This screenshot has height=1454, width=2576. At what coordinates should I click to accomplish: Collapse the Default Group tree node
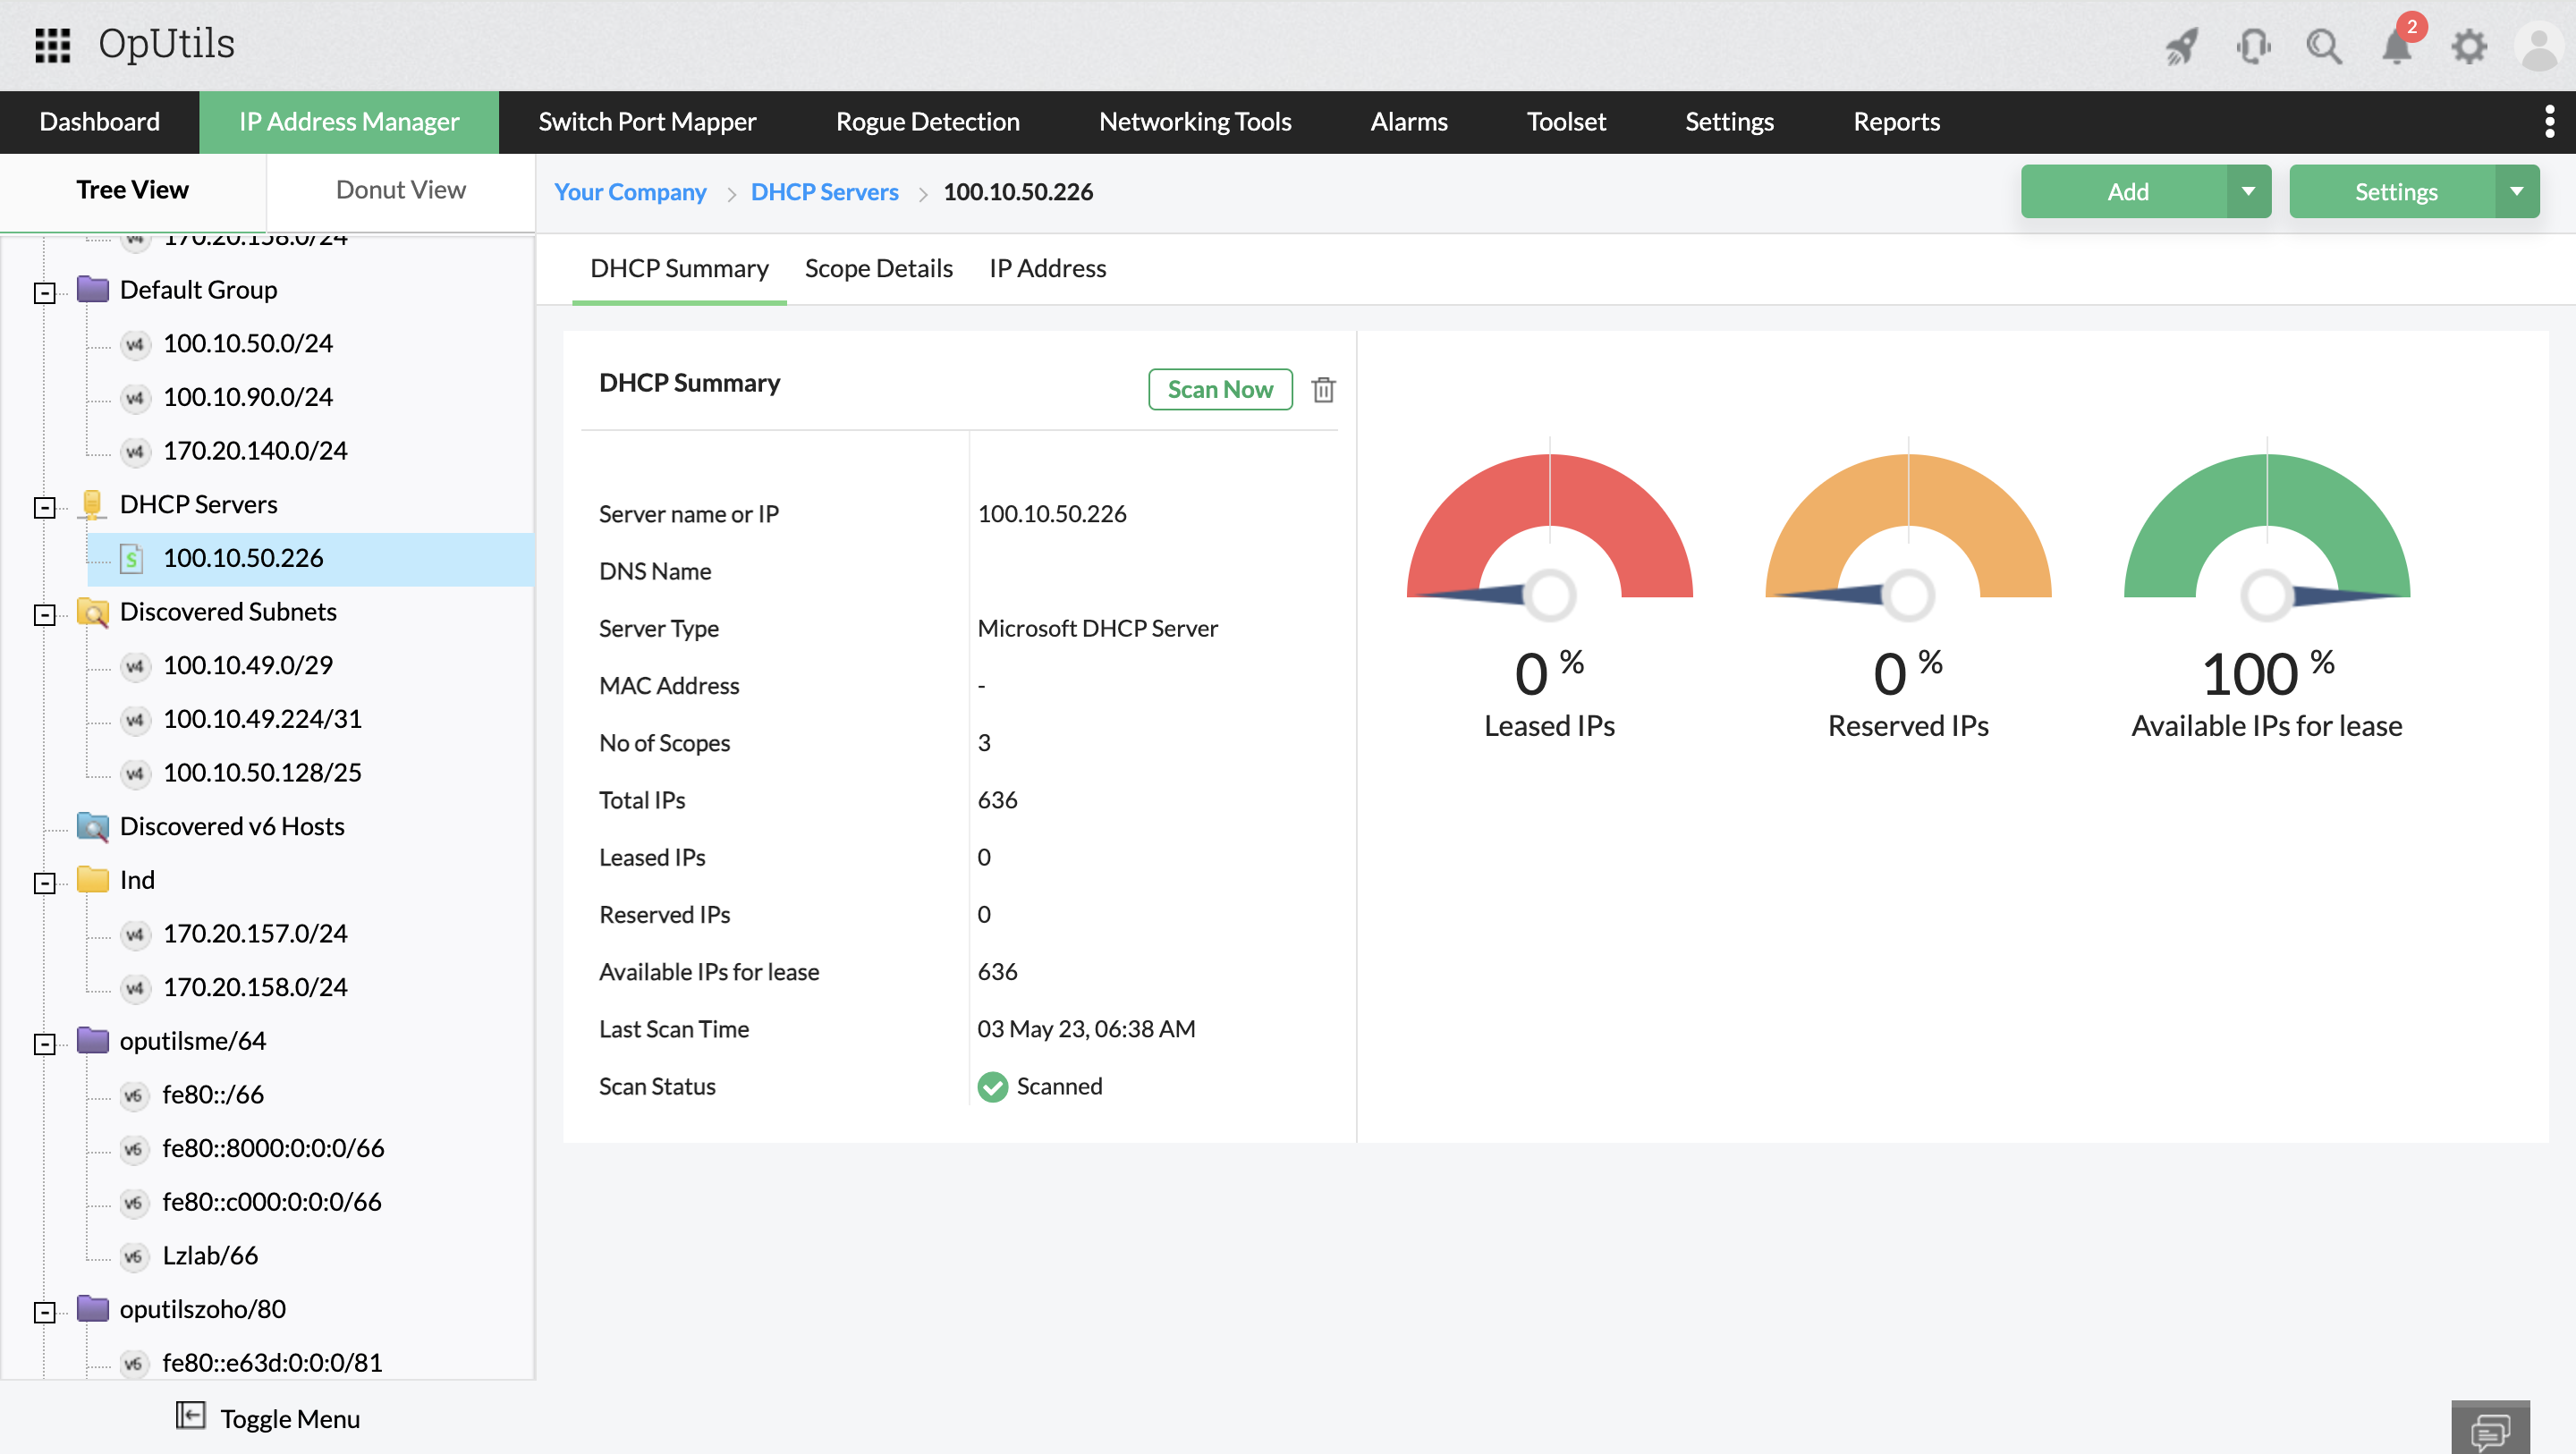(44, 293)
